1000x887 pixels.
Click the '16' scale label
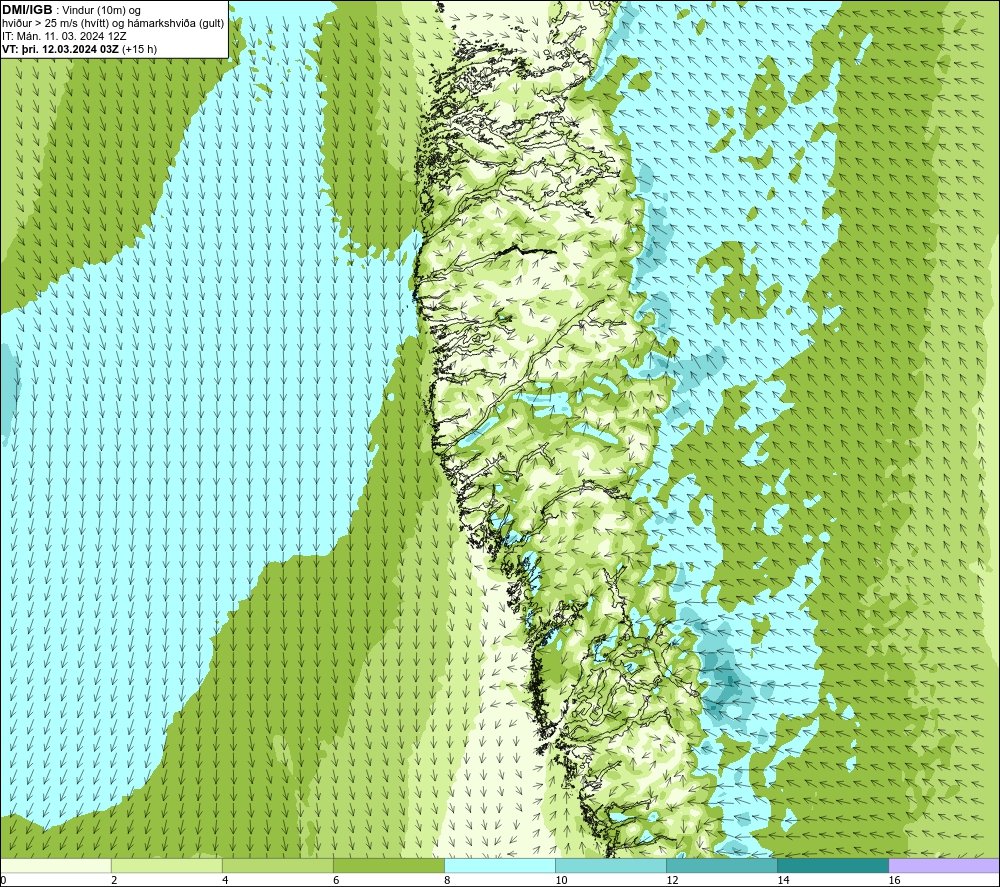click(x=893, y=880)
